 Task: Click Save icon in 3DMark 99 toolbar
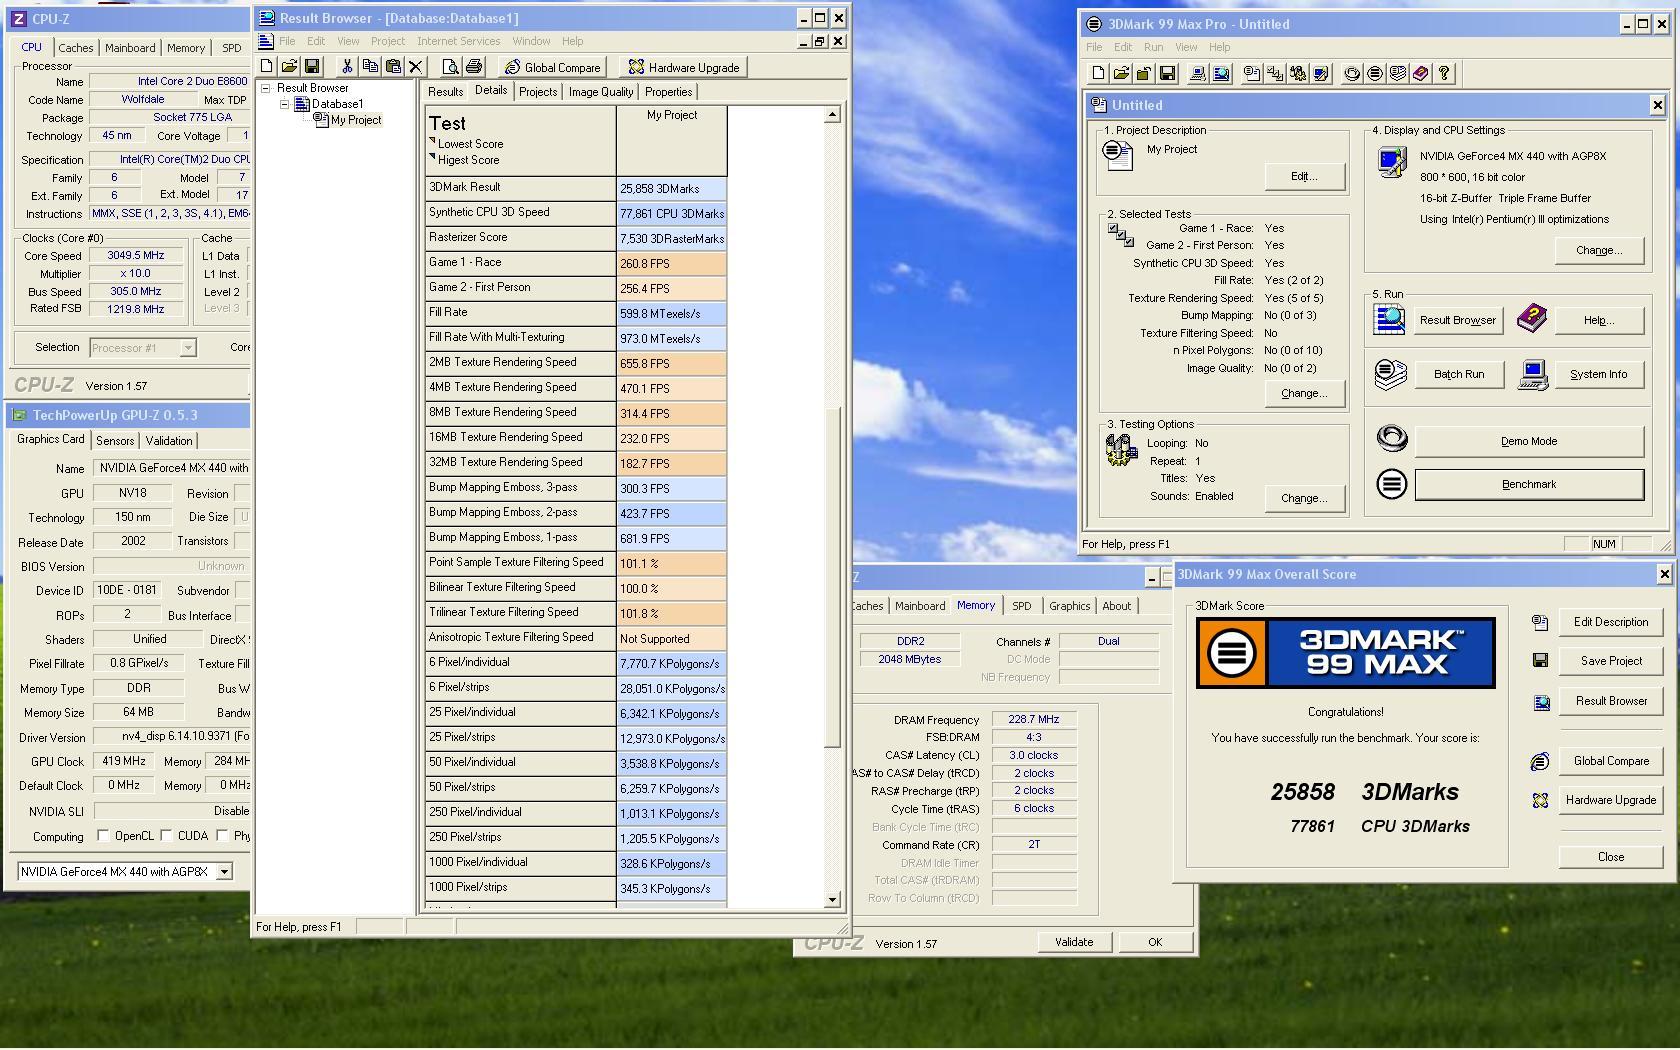tap(1167, 73)
